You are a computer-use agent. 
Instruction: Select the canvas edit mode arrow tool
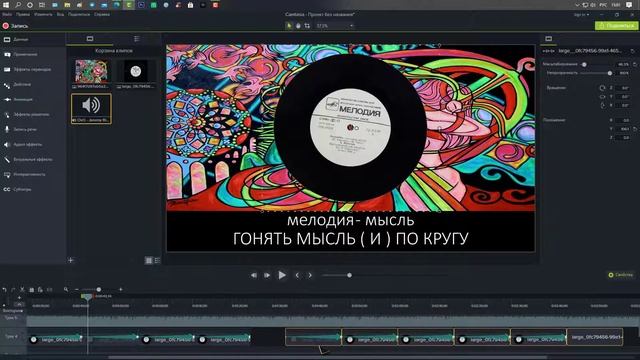pyautogui.click(x=289, y=26)
